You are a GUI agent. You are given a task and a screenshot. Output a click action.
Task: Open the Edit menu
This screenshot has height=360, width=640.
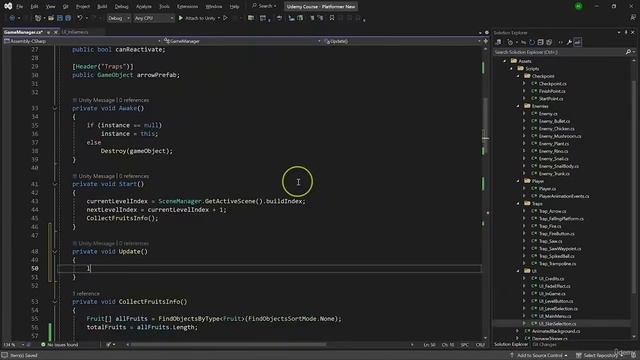click(34, 7)
